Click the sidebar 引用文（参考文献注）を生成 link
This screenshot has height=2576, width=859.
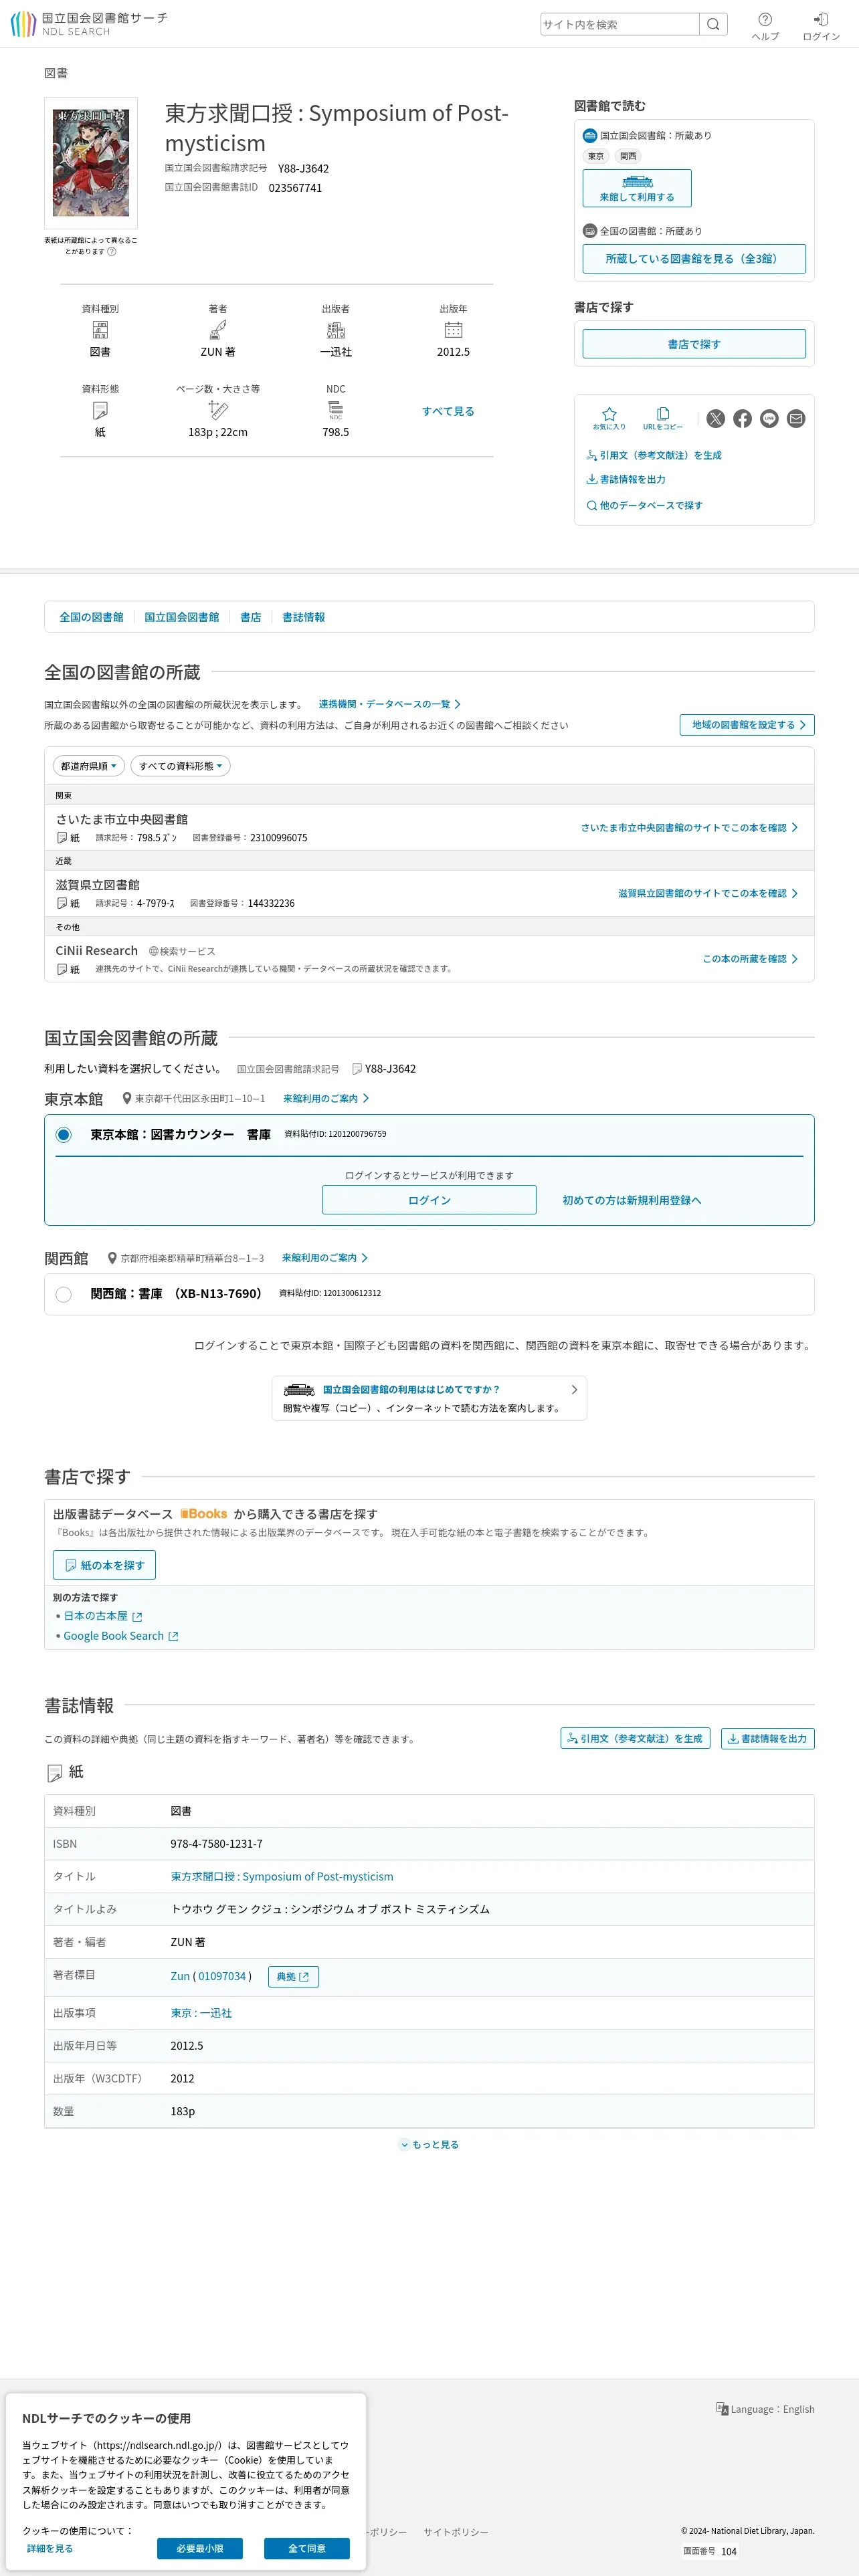tap(654, 455)
